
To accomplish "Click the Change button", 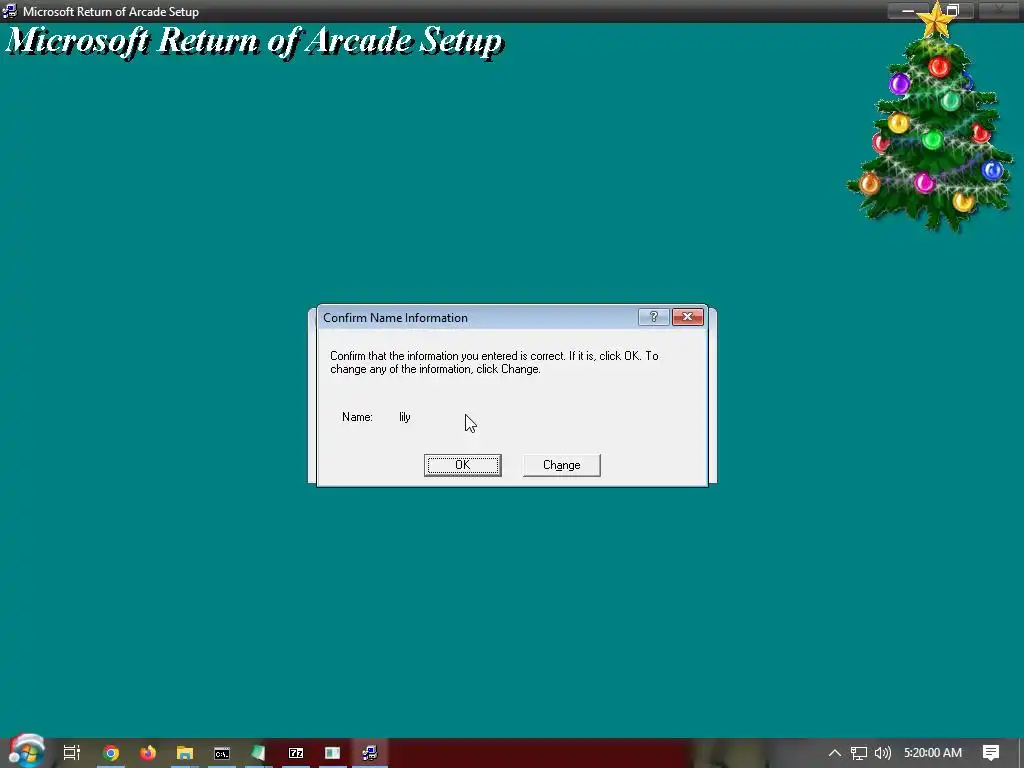I will click(562, 465).
